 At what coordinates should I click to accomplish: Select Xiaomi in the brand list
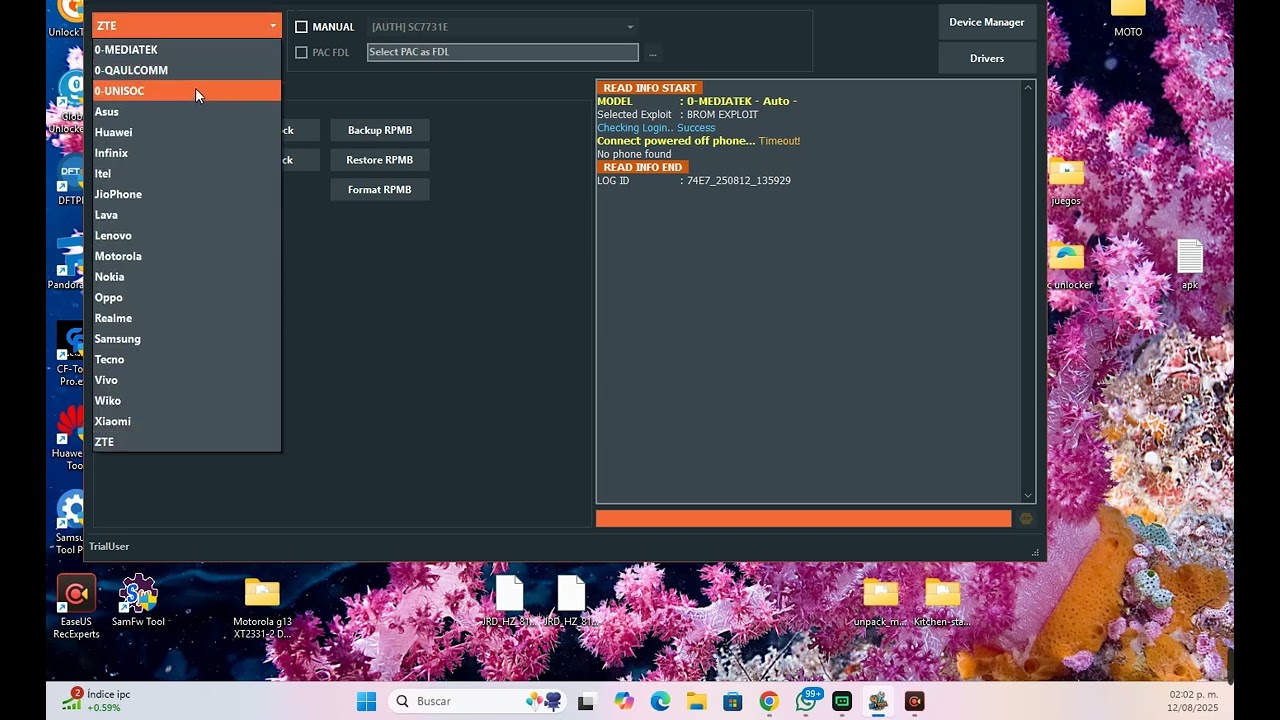[x=186, y=421]
